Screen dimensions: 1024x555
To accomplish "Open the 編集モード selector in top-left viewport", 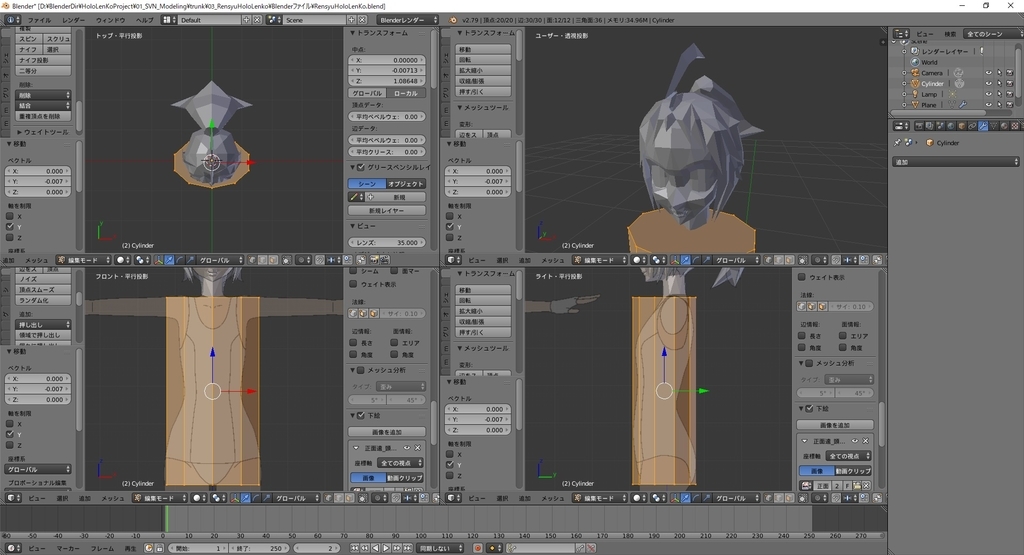I will pos(84,260).
